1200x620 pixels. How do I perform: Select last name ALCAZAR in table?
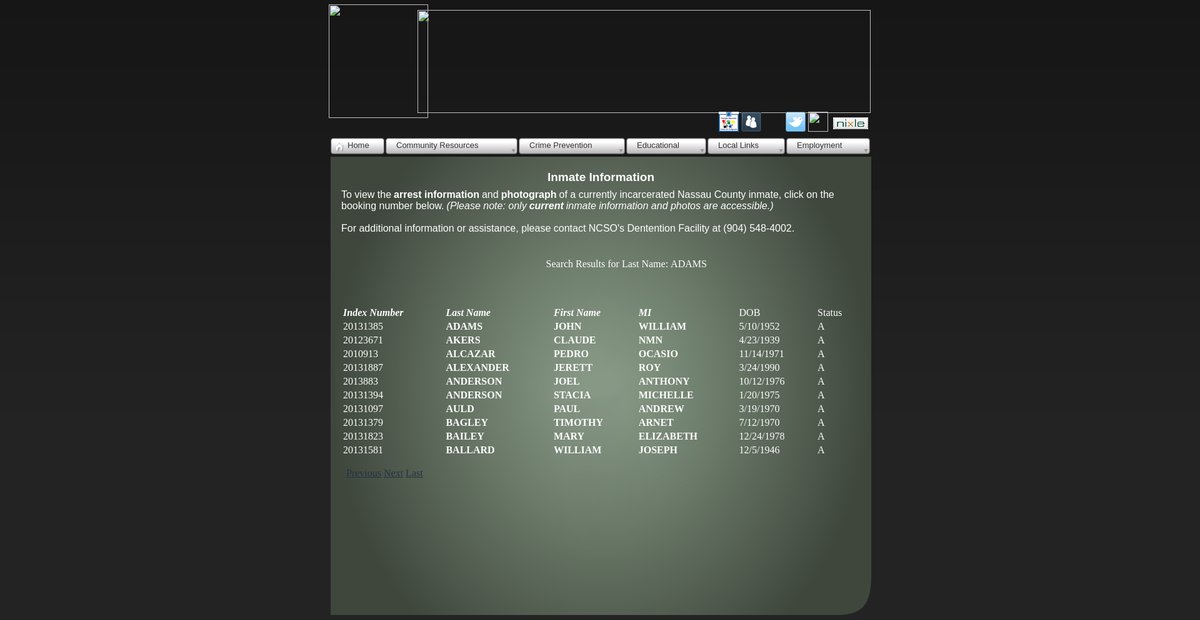470,354
